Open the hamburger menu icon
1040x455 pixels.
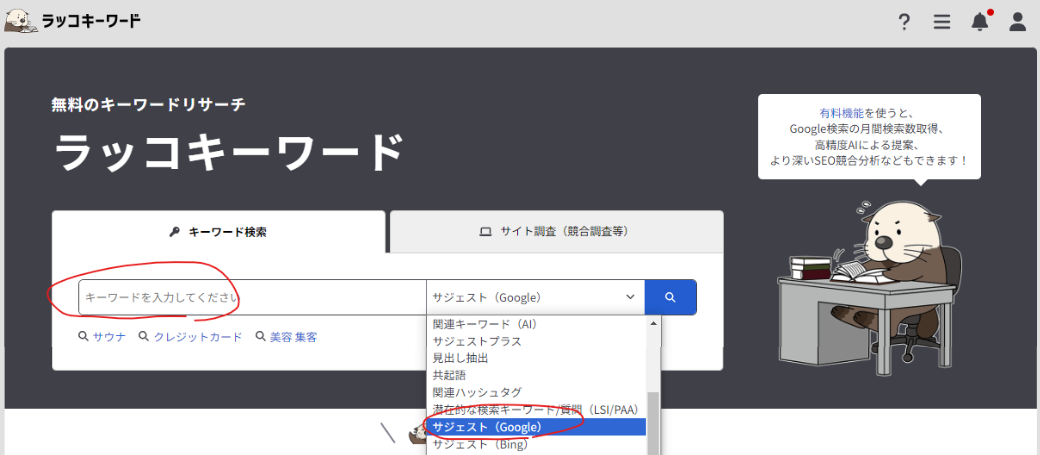(942, 22)
